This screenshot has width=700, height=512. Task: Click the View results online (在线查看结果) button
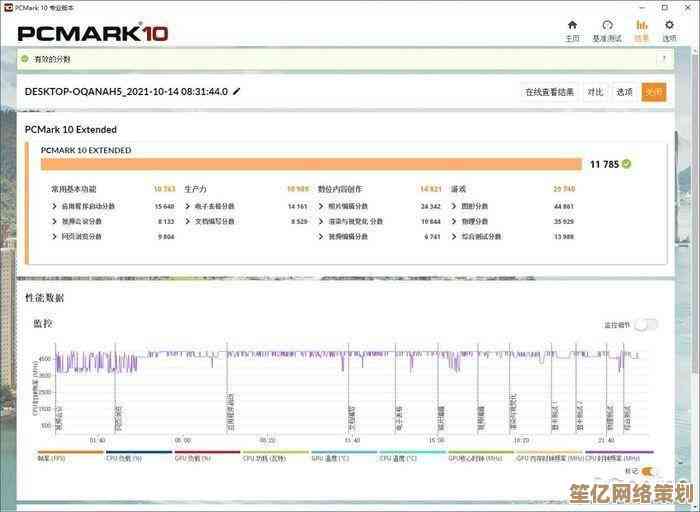click(x=549, y=92)
